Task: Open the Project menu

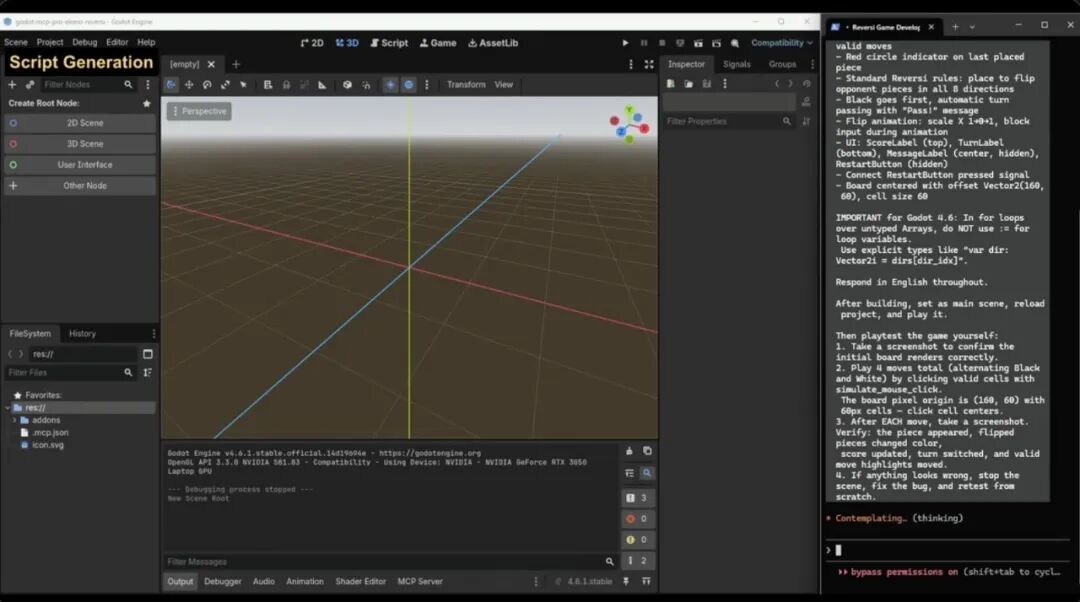Action: (x=50, y=42)
